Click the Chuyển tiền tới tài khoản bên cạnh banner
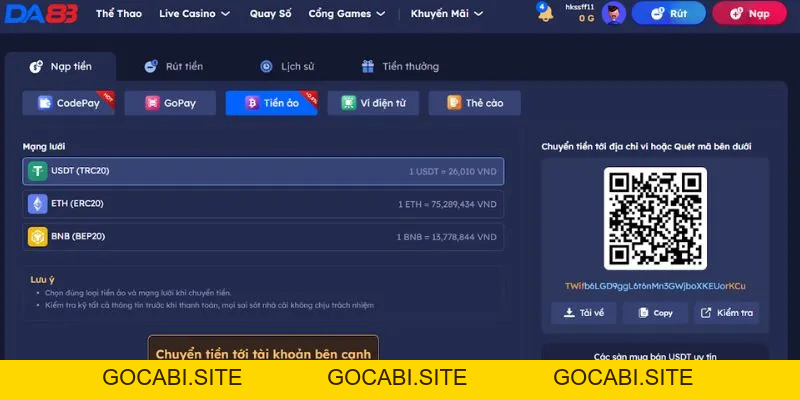 point(263,348)
